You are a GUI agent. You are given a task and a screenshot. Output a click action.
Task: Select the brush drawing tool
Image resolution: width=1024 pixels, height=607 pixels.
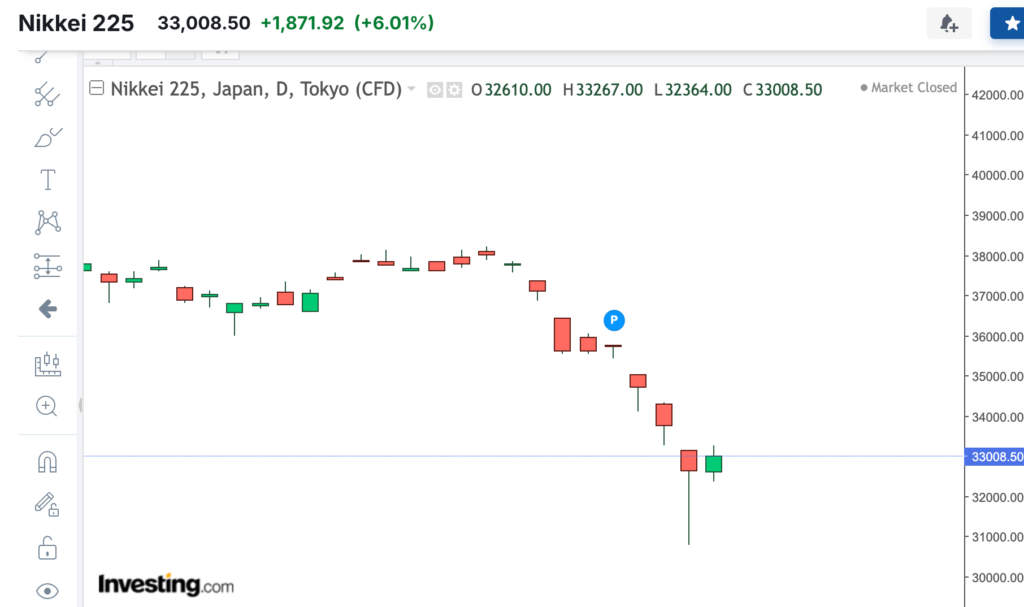47,137
